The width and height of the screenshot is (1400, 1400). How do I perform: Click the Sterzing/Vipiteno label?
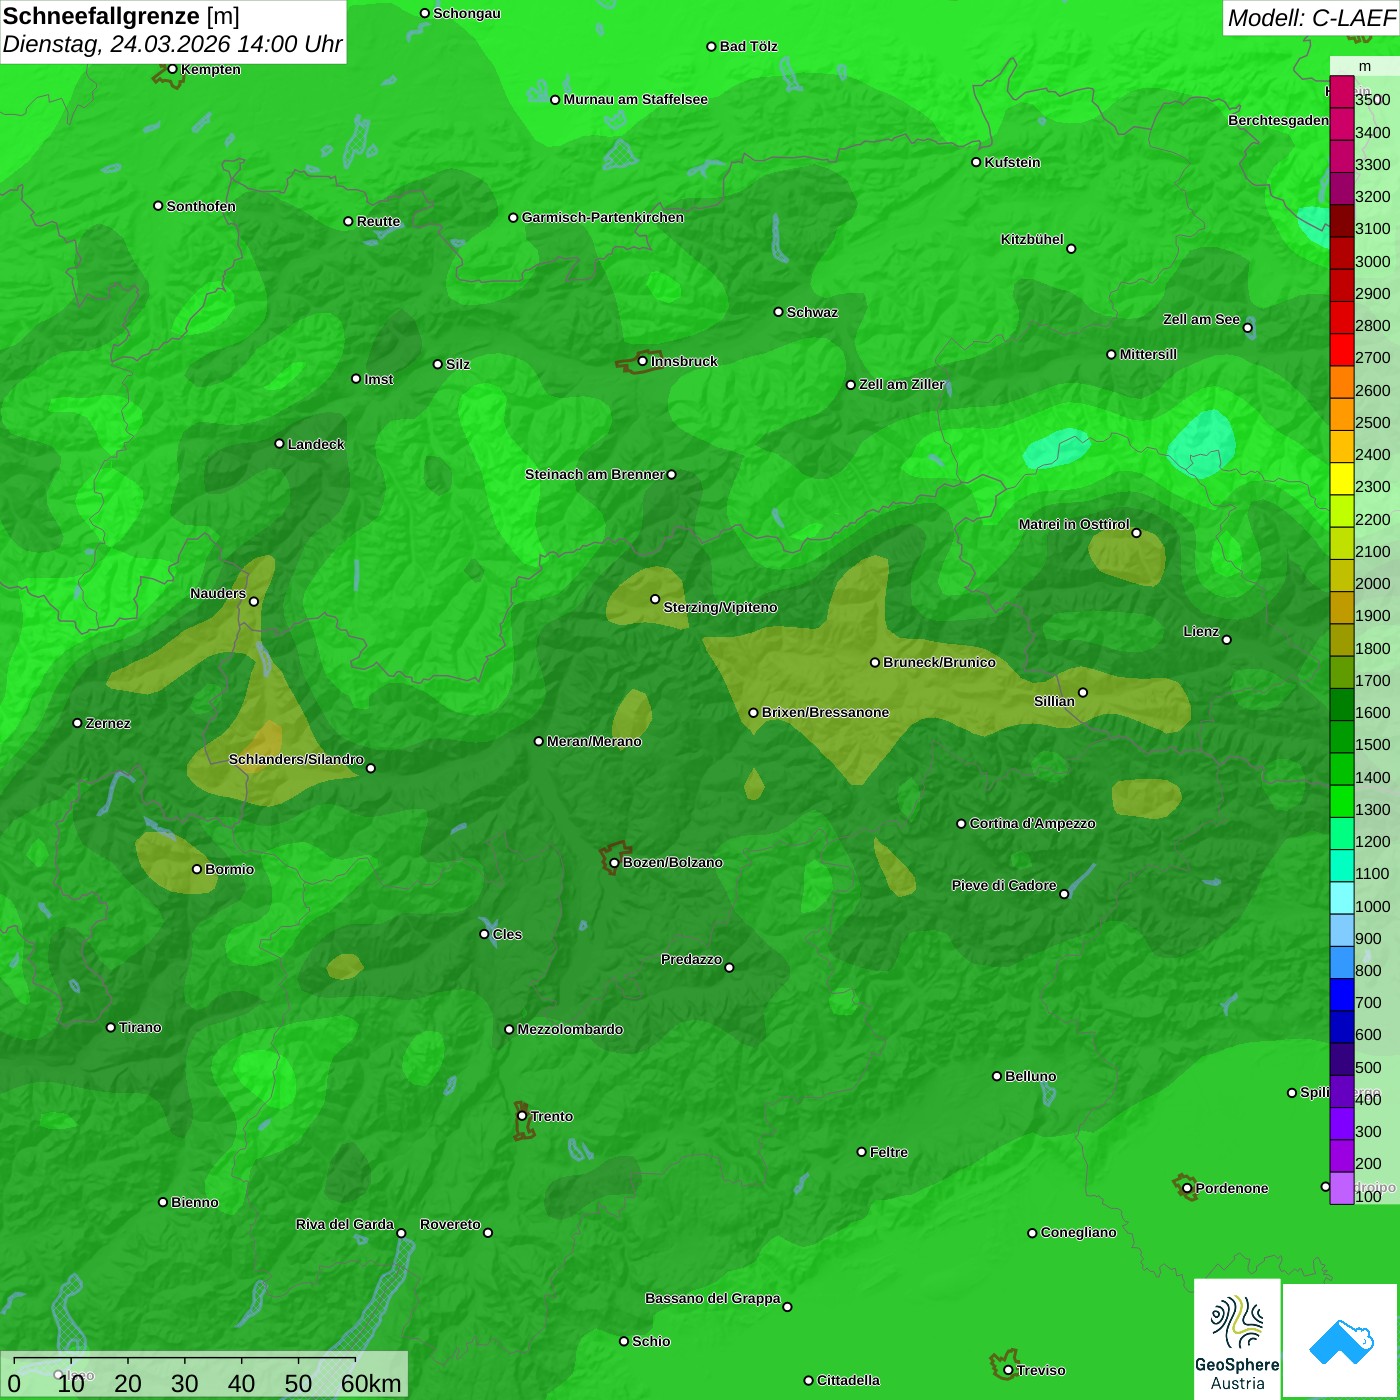[x=721, y=607]
